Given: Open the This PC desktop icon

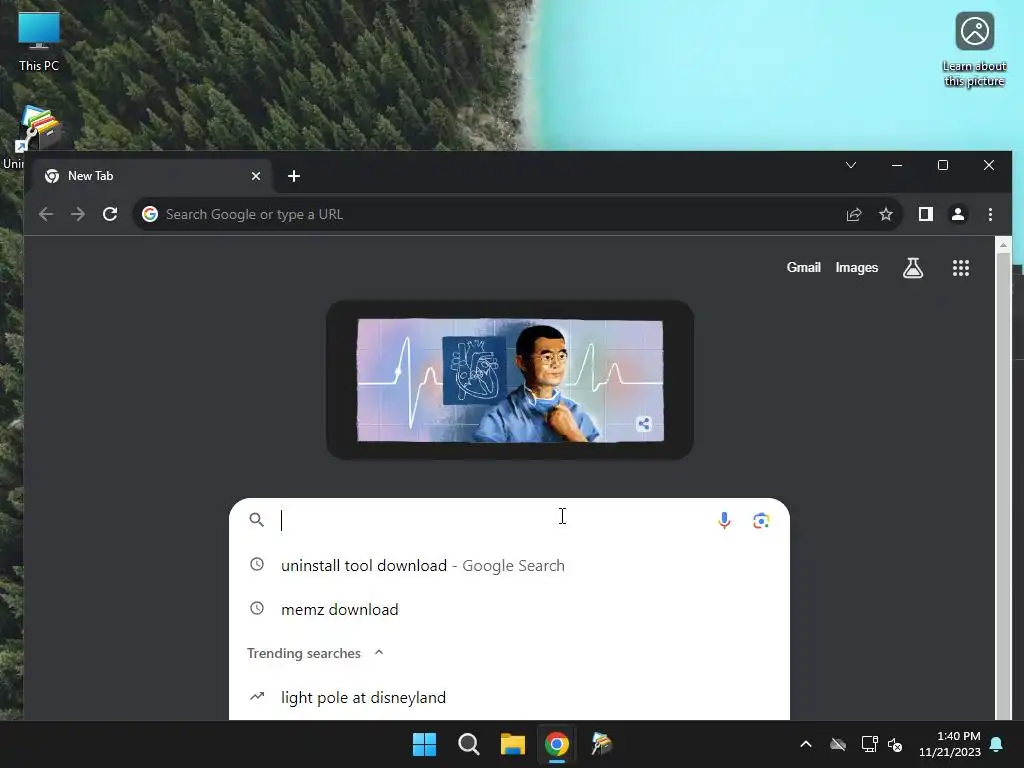Looking at the screenshot, I should click(39, 41).
